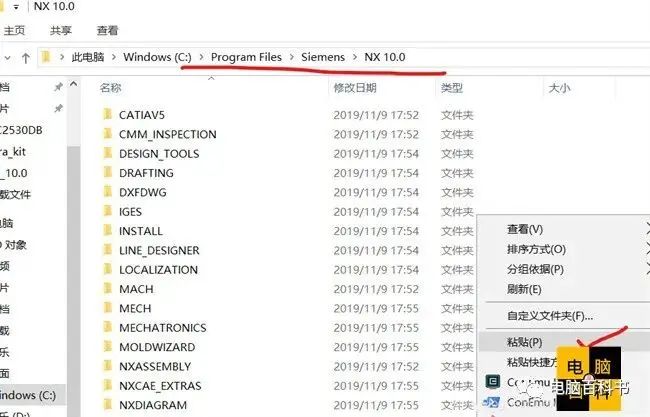Click the DESIGN_TOOLS folder icon
Screen dimensions: 650x417
click(x=108, y=153)
